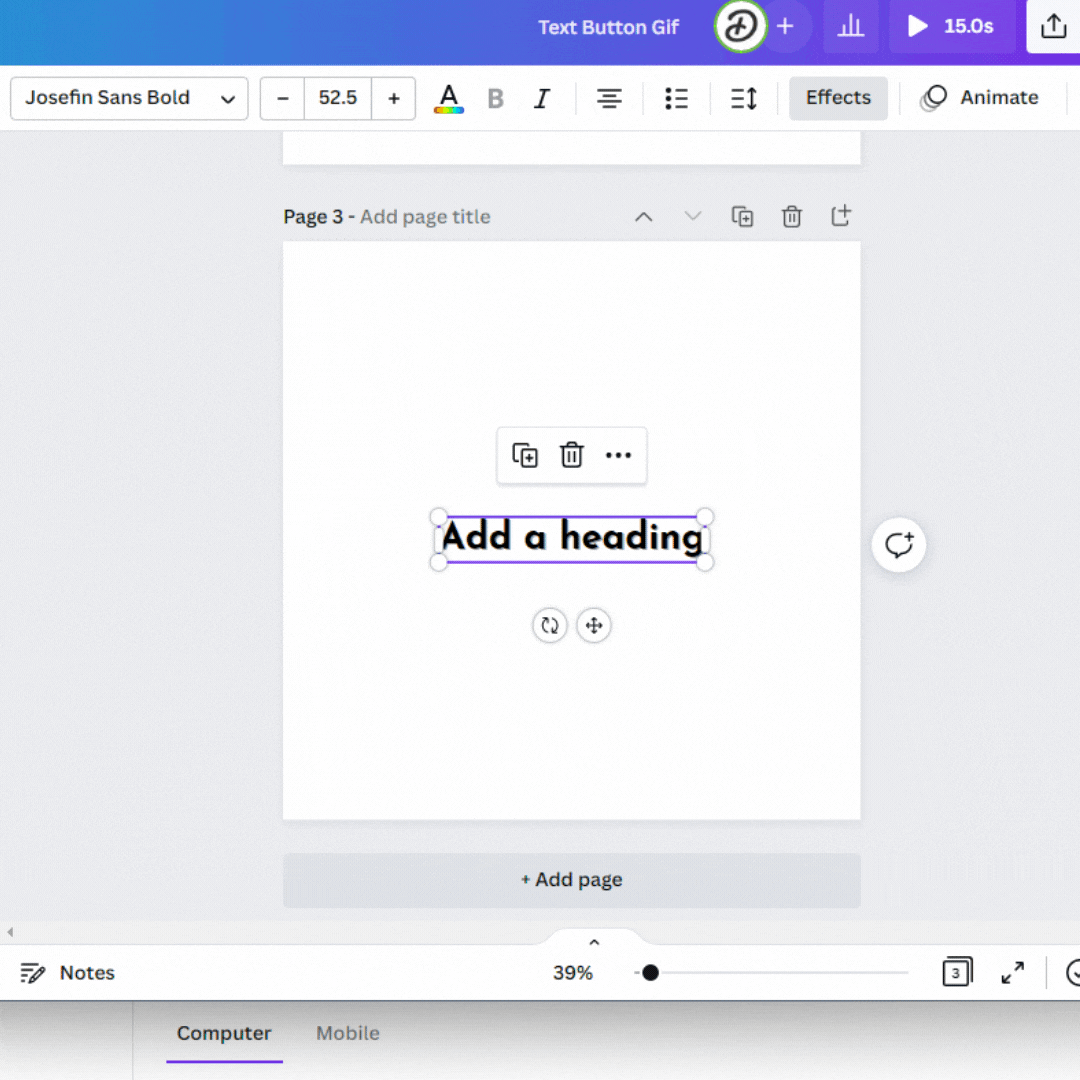Image resolution: width=1080 pixels, height=1080 pixels.
Task: Decrease font size with minus button
Action: [282, 98]
